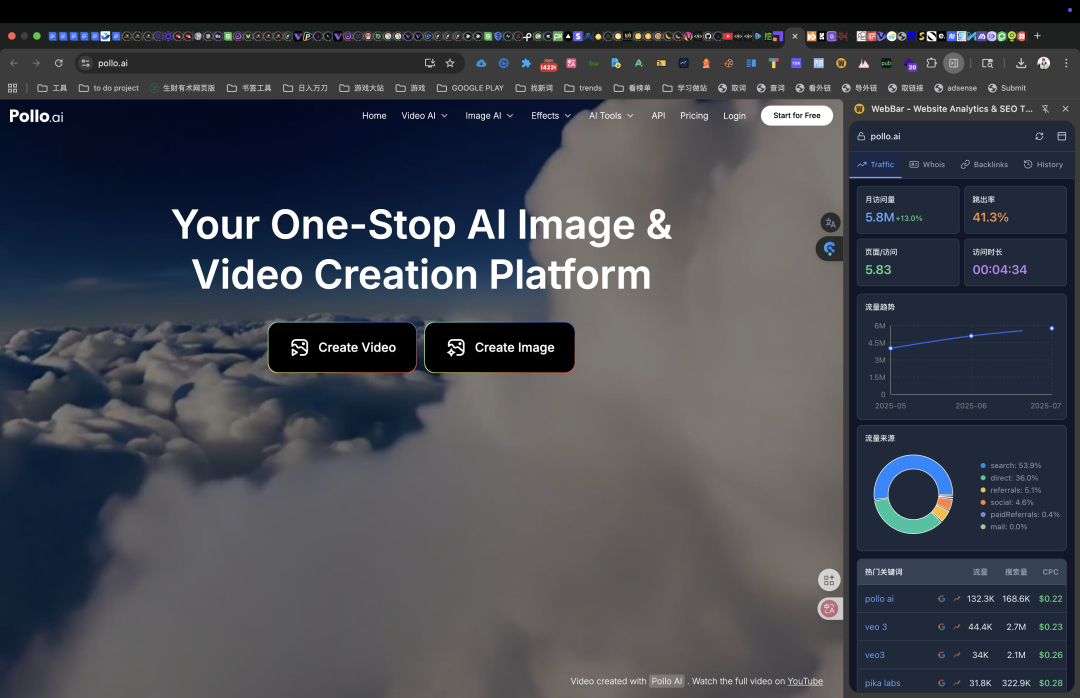The height and width of the screenshot is (698, 1080).
Task: Click the blue swirl floating widget icon
Action: point(830,249)
